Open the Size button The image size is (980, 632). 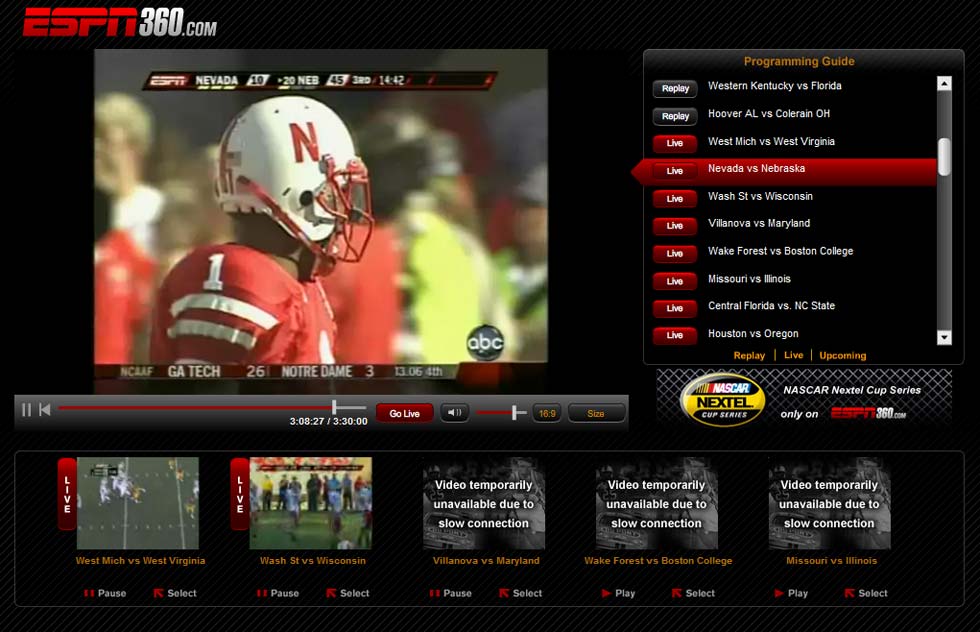pyautogui.click(x=596, y=413)
